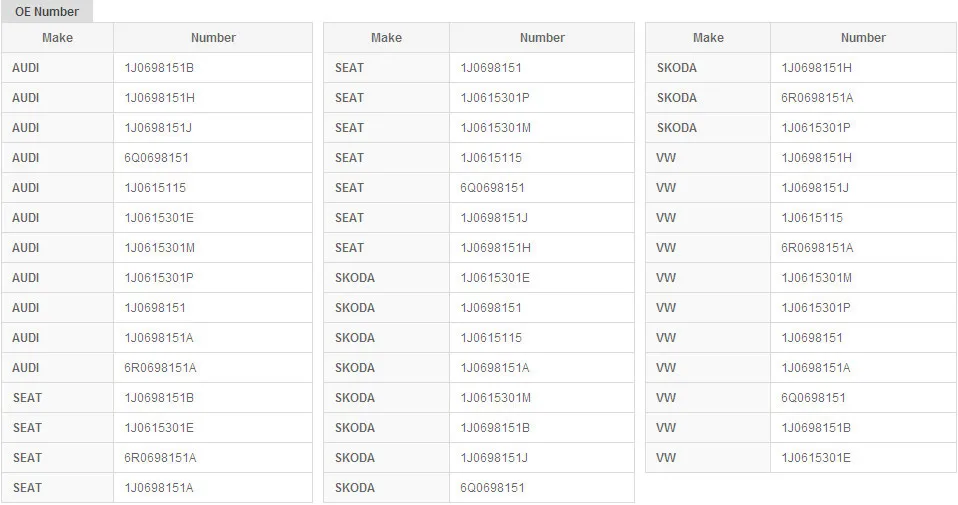Select the SEAT 6Q0698151 number cell
The height and width of the screenshot is (505, 958).
pos(492,188)
